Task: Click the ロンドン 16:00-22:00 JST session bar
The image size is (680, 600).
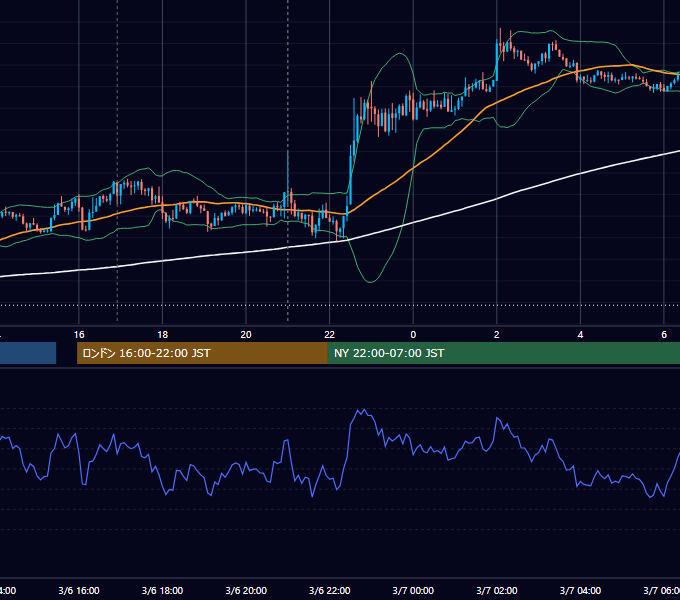Action: click(202, 353)
